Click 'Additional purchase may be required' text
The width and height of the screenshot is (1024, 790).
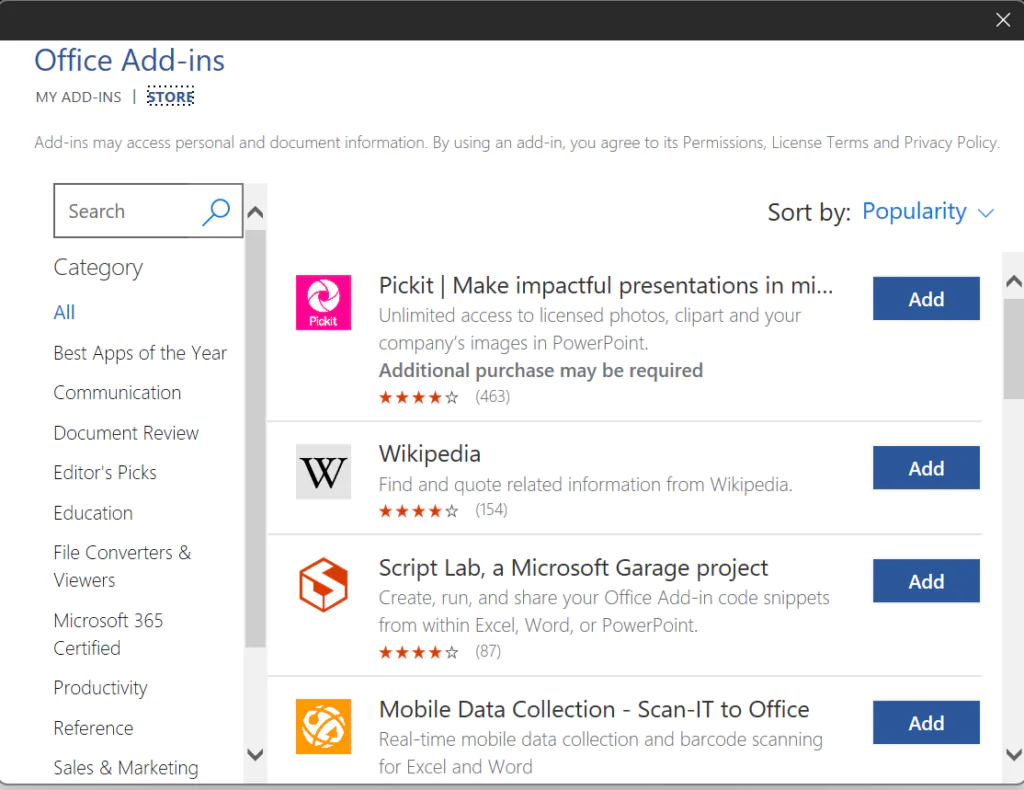(x=541, y=370)
